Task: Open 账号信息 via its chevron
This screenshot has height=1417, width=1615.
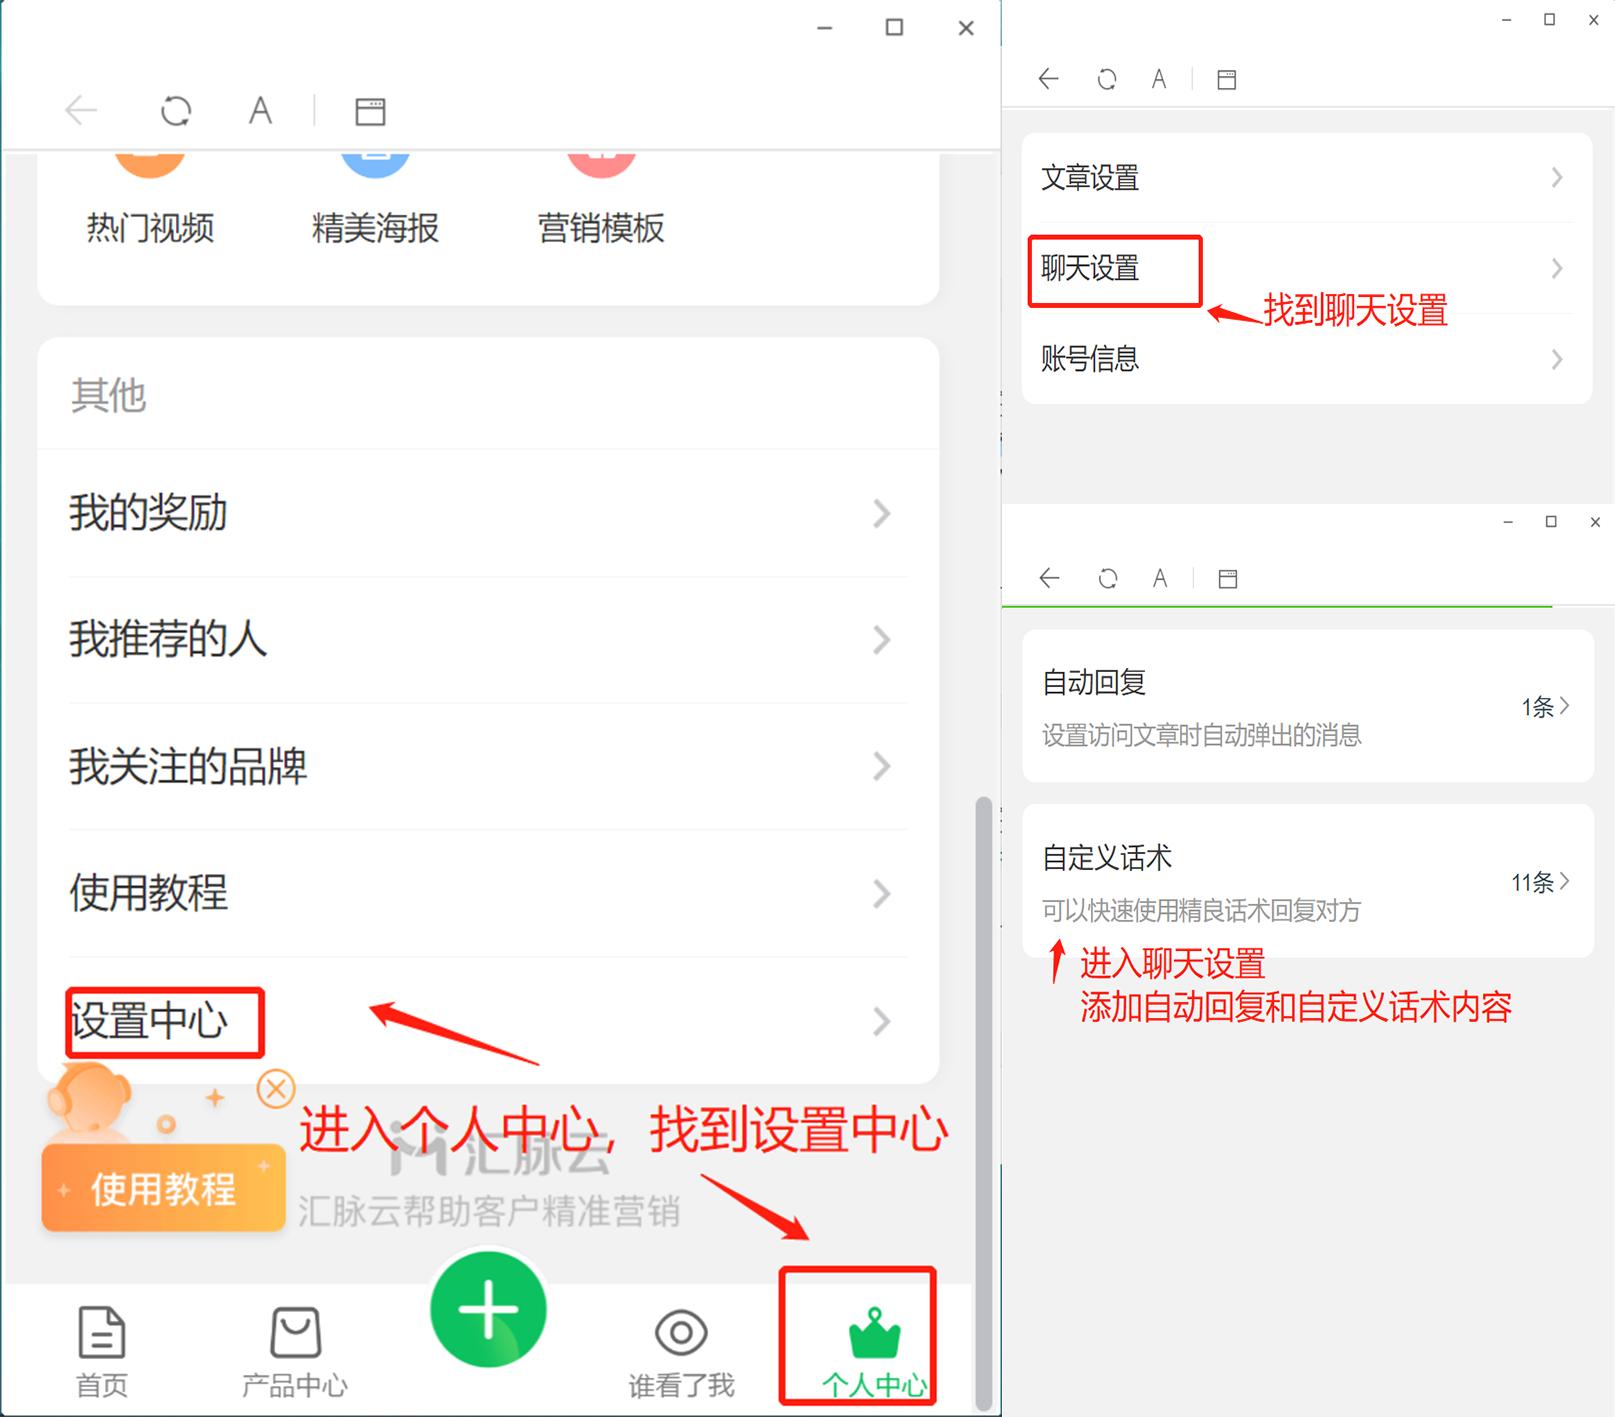Action: pos(1556,358)
